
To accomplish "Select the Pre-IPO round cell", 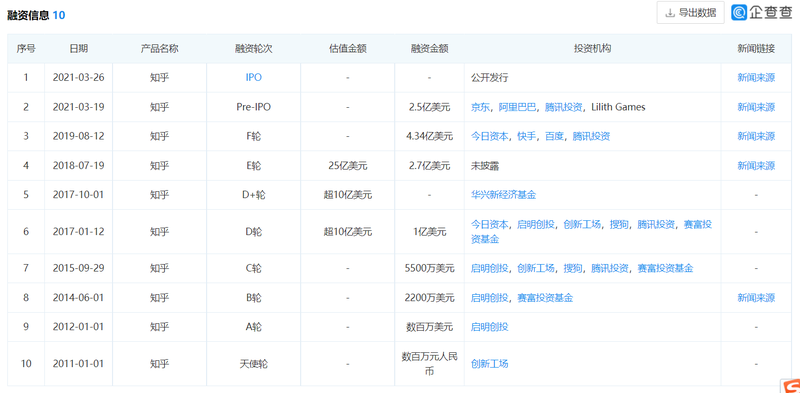I will coord(254,107).
